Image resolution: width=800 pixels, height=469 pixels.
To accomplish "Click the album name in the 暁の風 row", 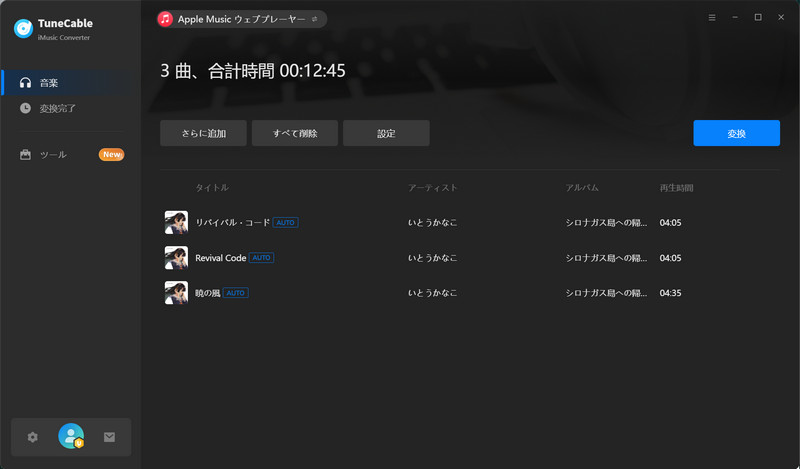I will point(606,293).
